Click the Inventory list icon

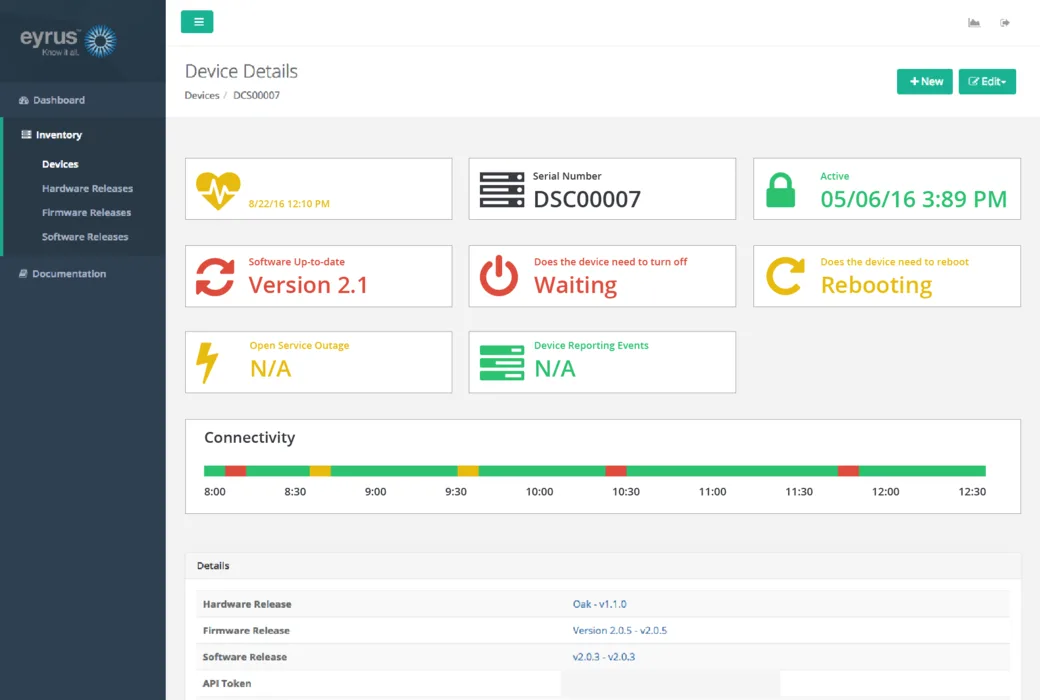tap(27, 135)
